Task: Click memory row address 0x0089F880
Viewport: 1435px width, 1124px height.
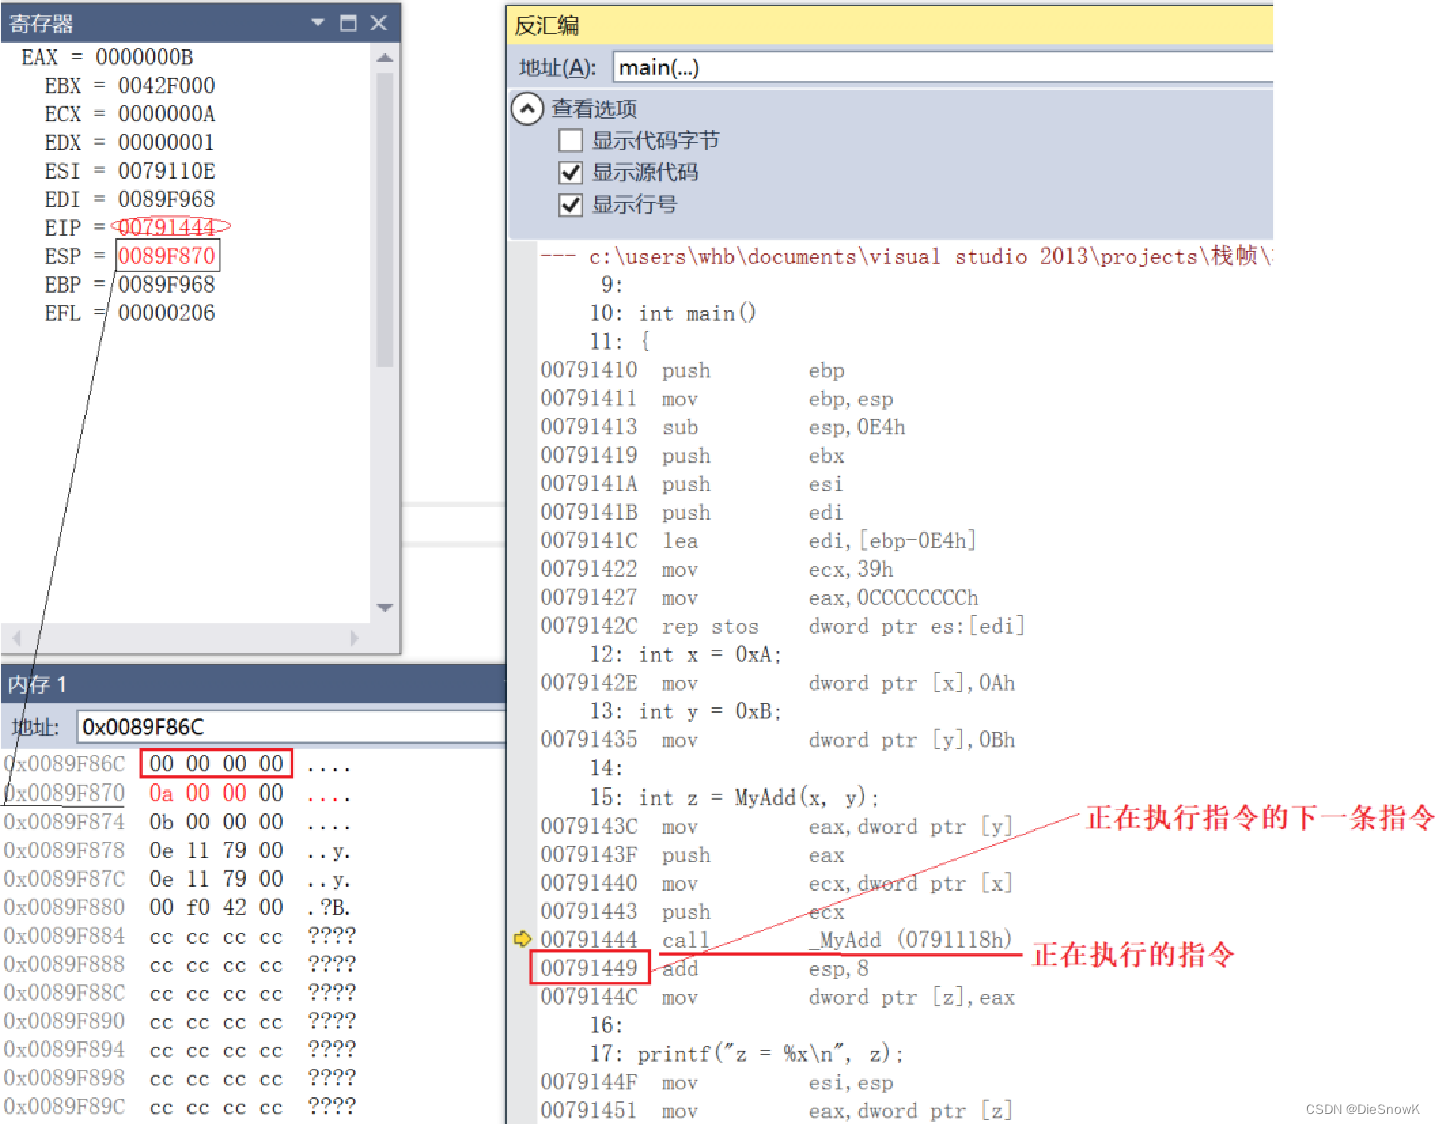Action: tap(65, 907)
